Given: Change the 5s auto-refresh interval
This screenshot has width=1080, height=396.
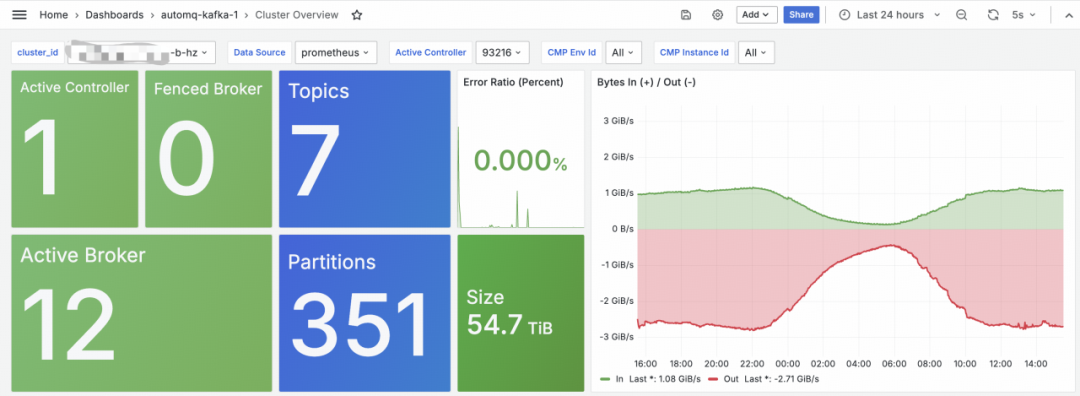Looking at the screenshot, I should (x=1024, y=14).
